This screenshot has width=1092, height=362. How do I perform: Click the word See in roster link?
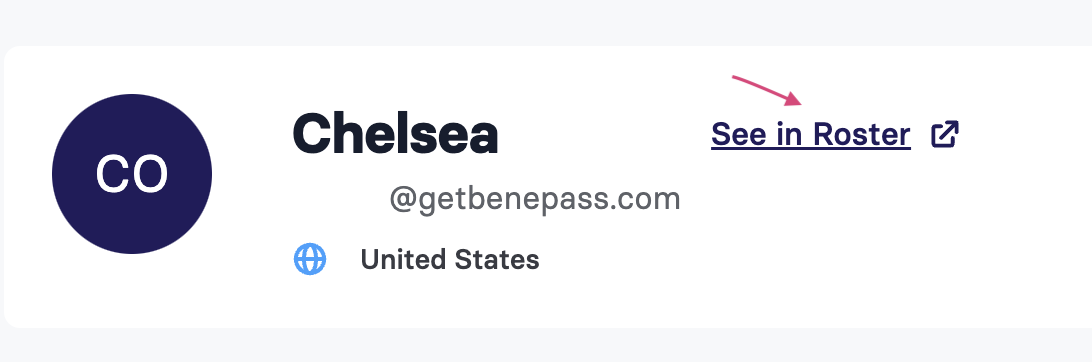coord(739,134)
